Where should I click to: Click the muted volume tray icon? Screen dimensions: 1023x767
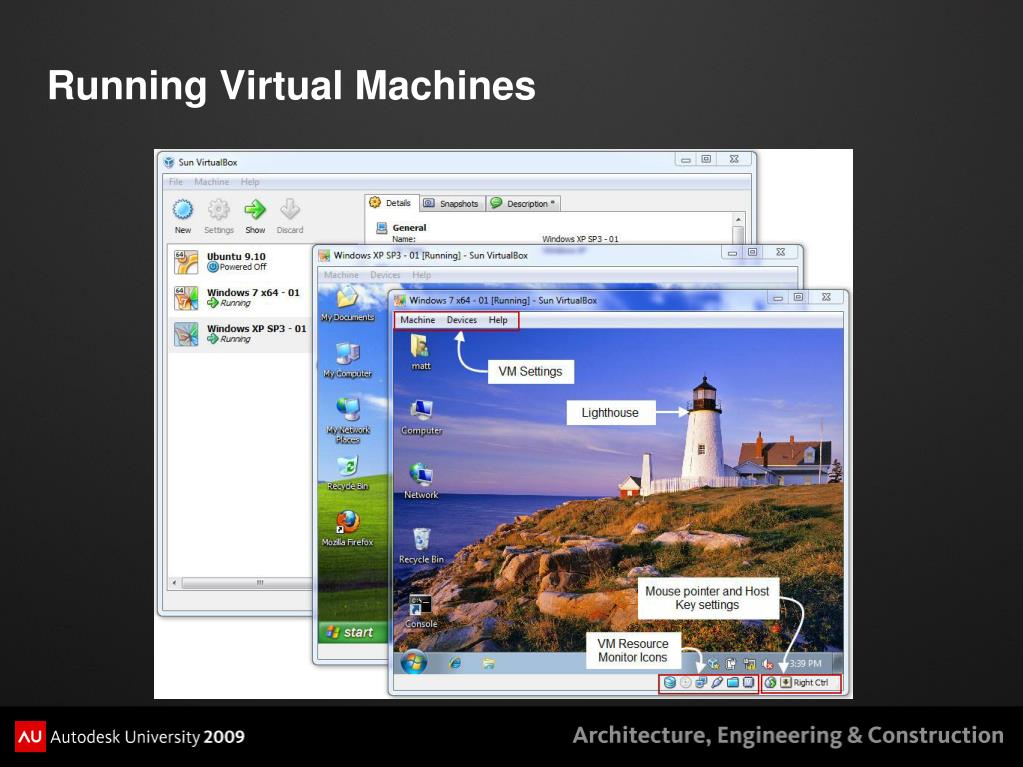(767, 664)
